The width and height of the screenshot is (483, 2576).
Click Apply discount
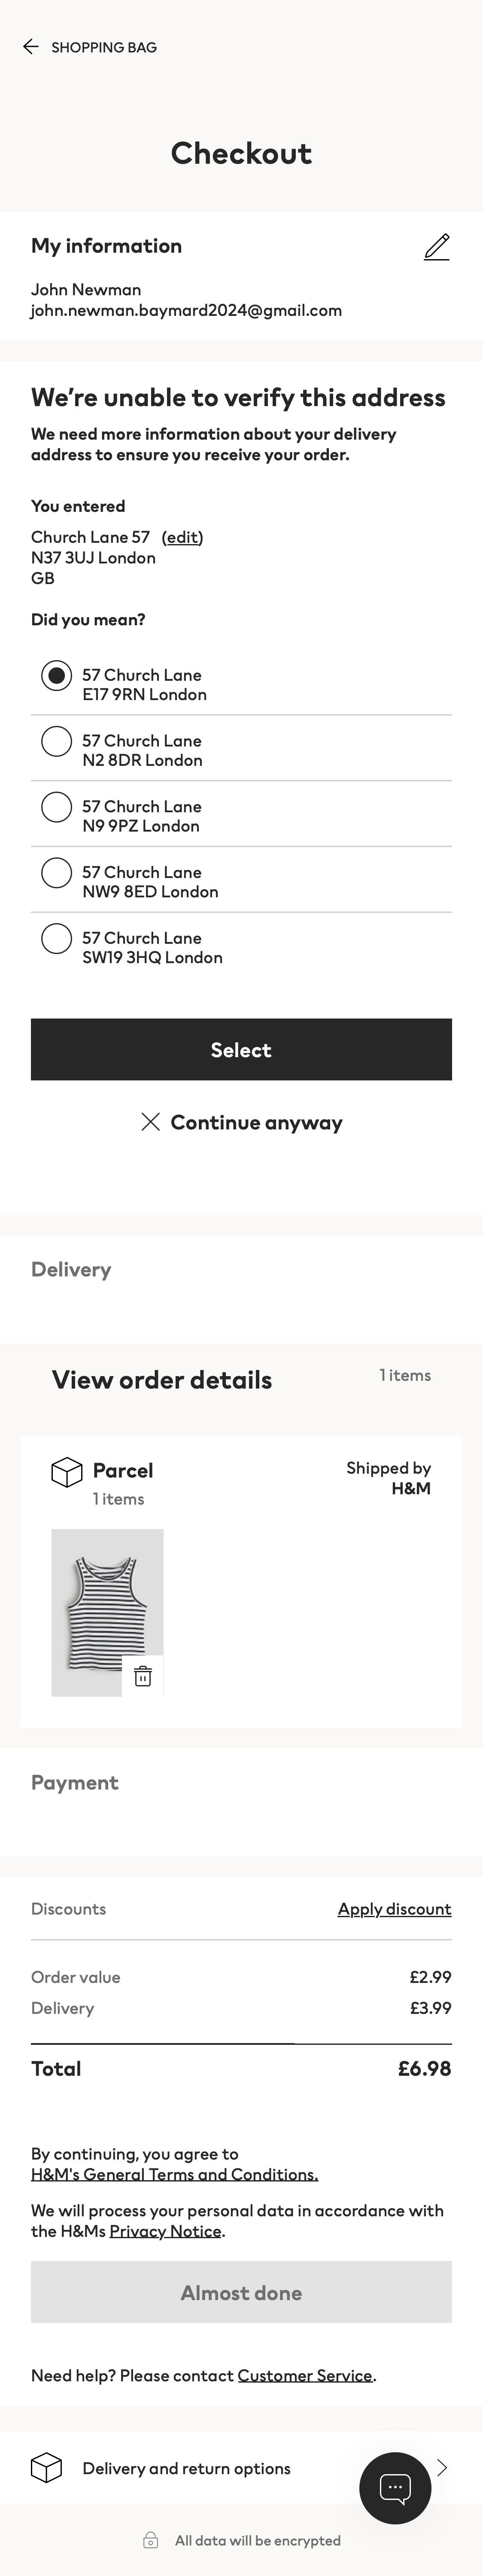tap(394, 1908)
